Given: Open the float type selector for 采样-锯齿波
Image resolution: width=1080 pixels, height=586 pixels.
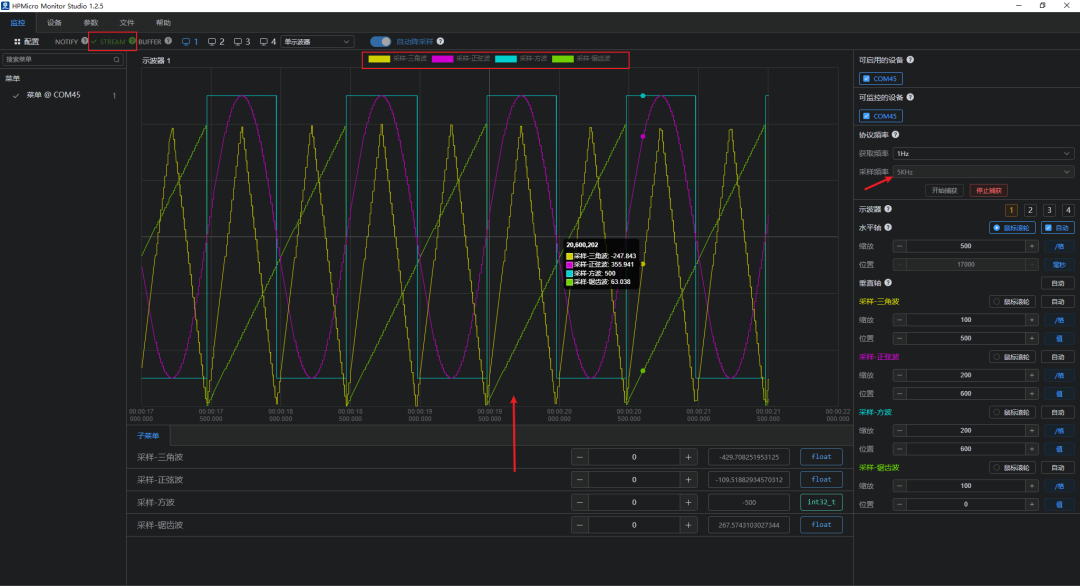Looking at the screenshot, I should [820, 525].
